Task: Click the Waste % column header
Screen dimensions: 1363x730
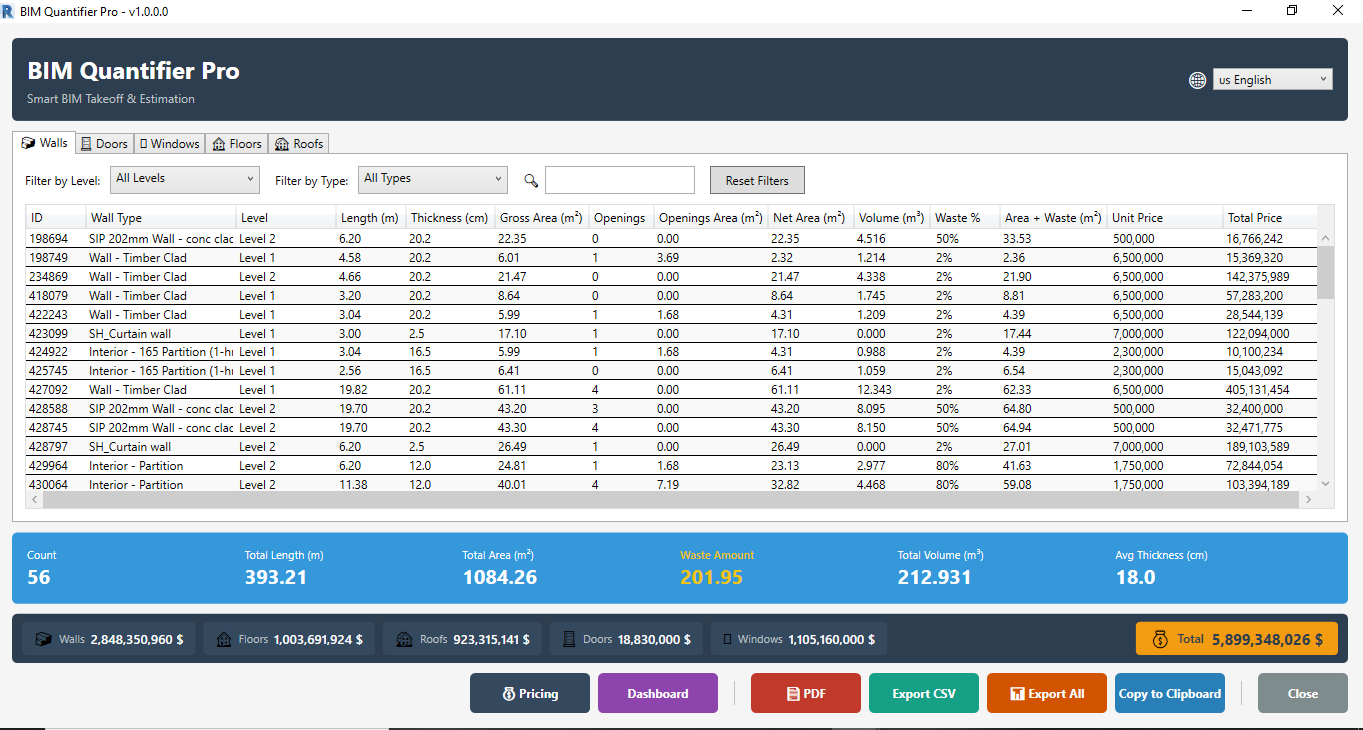Action: (964, 218)
